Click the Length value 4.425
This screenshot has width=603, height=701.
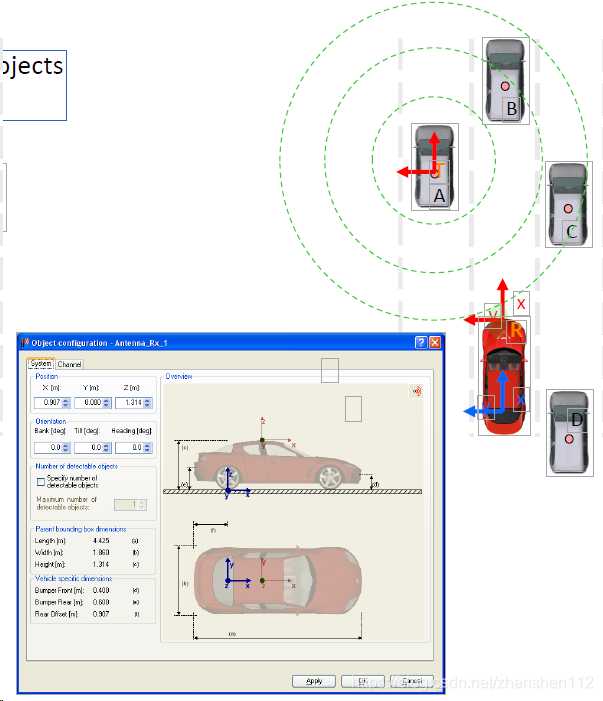coord(101,541)
